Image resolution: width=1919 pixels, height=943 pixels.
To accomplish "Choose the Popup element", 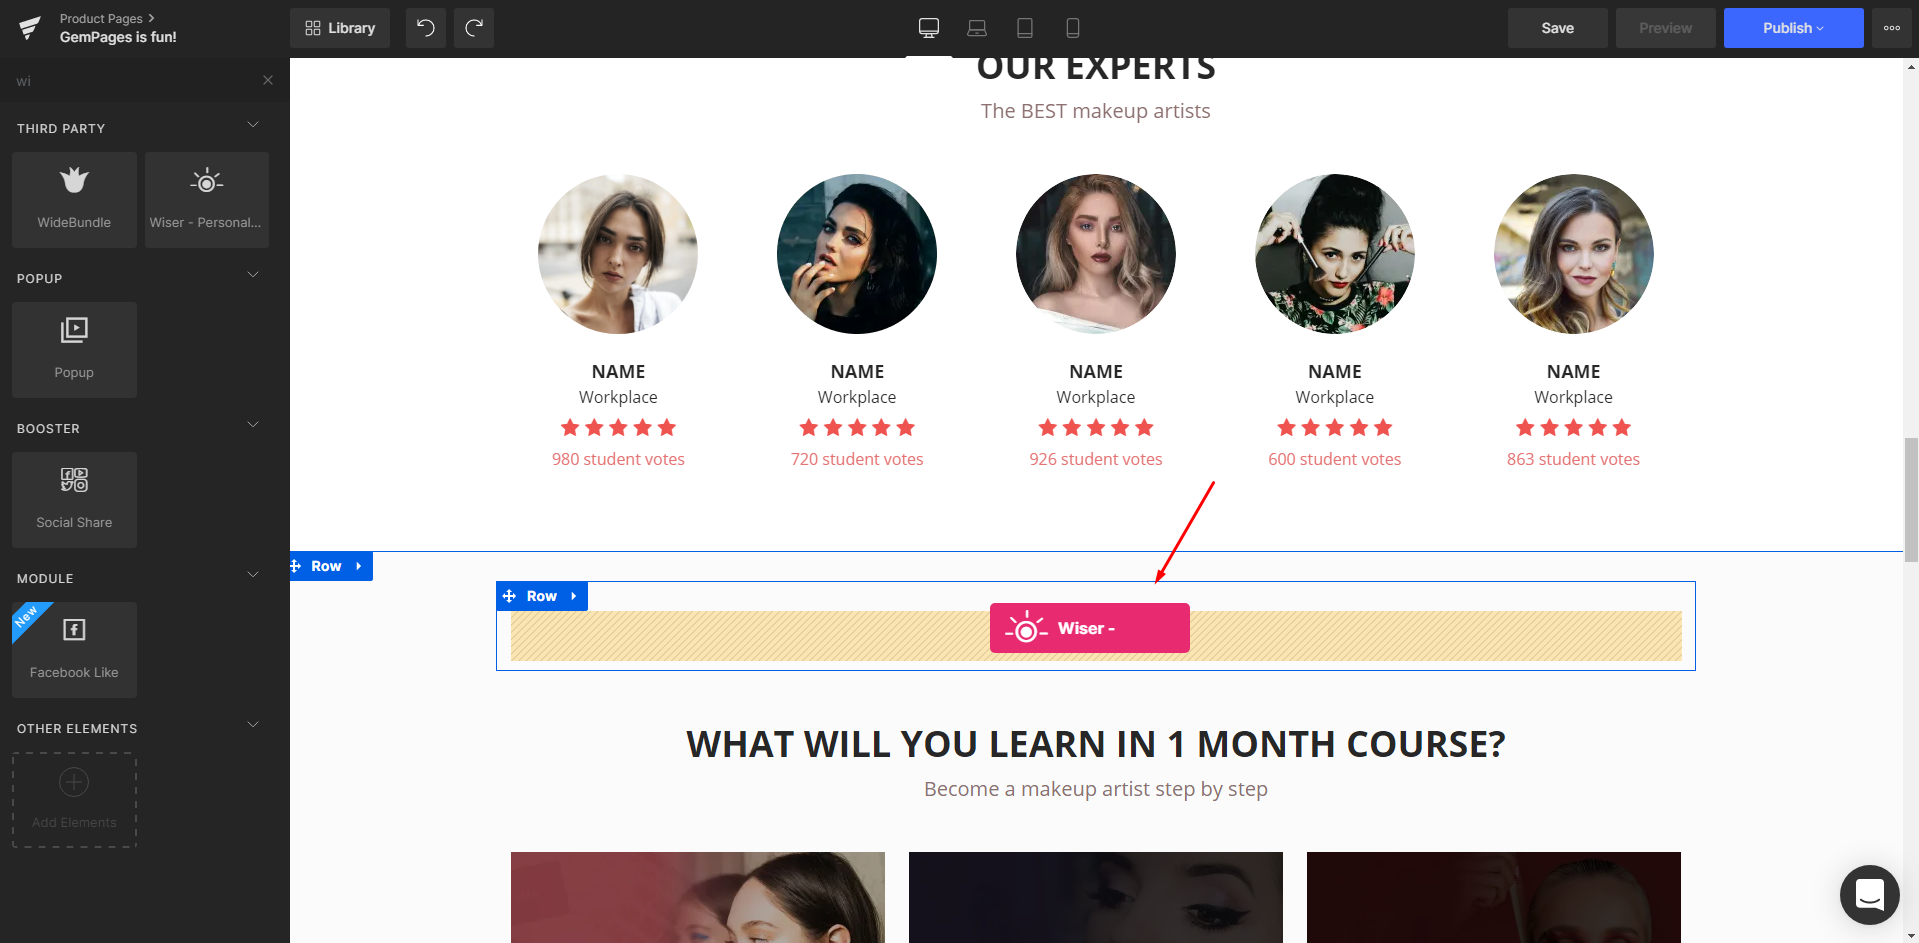I will pos(74,350).
